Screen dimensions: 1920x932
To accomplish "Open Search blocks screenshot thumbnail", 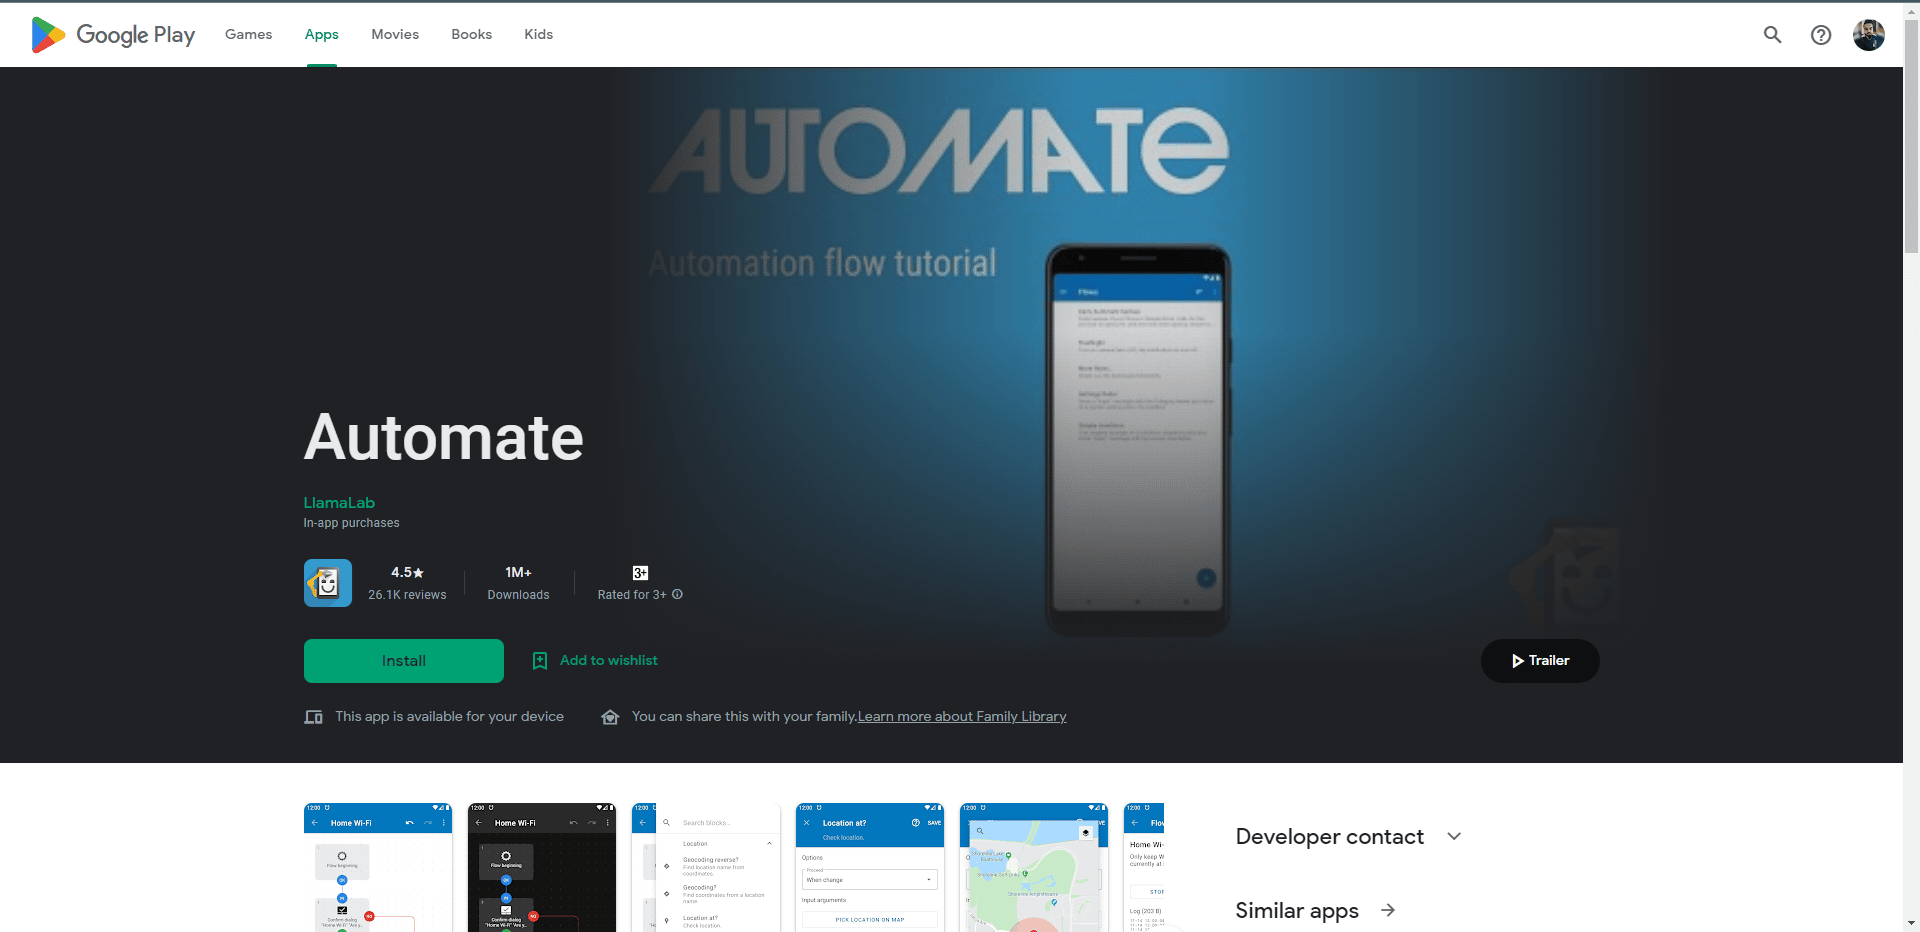I will [x=706, y=867].
